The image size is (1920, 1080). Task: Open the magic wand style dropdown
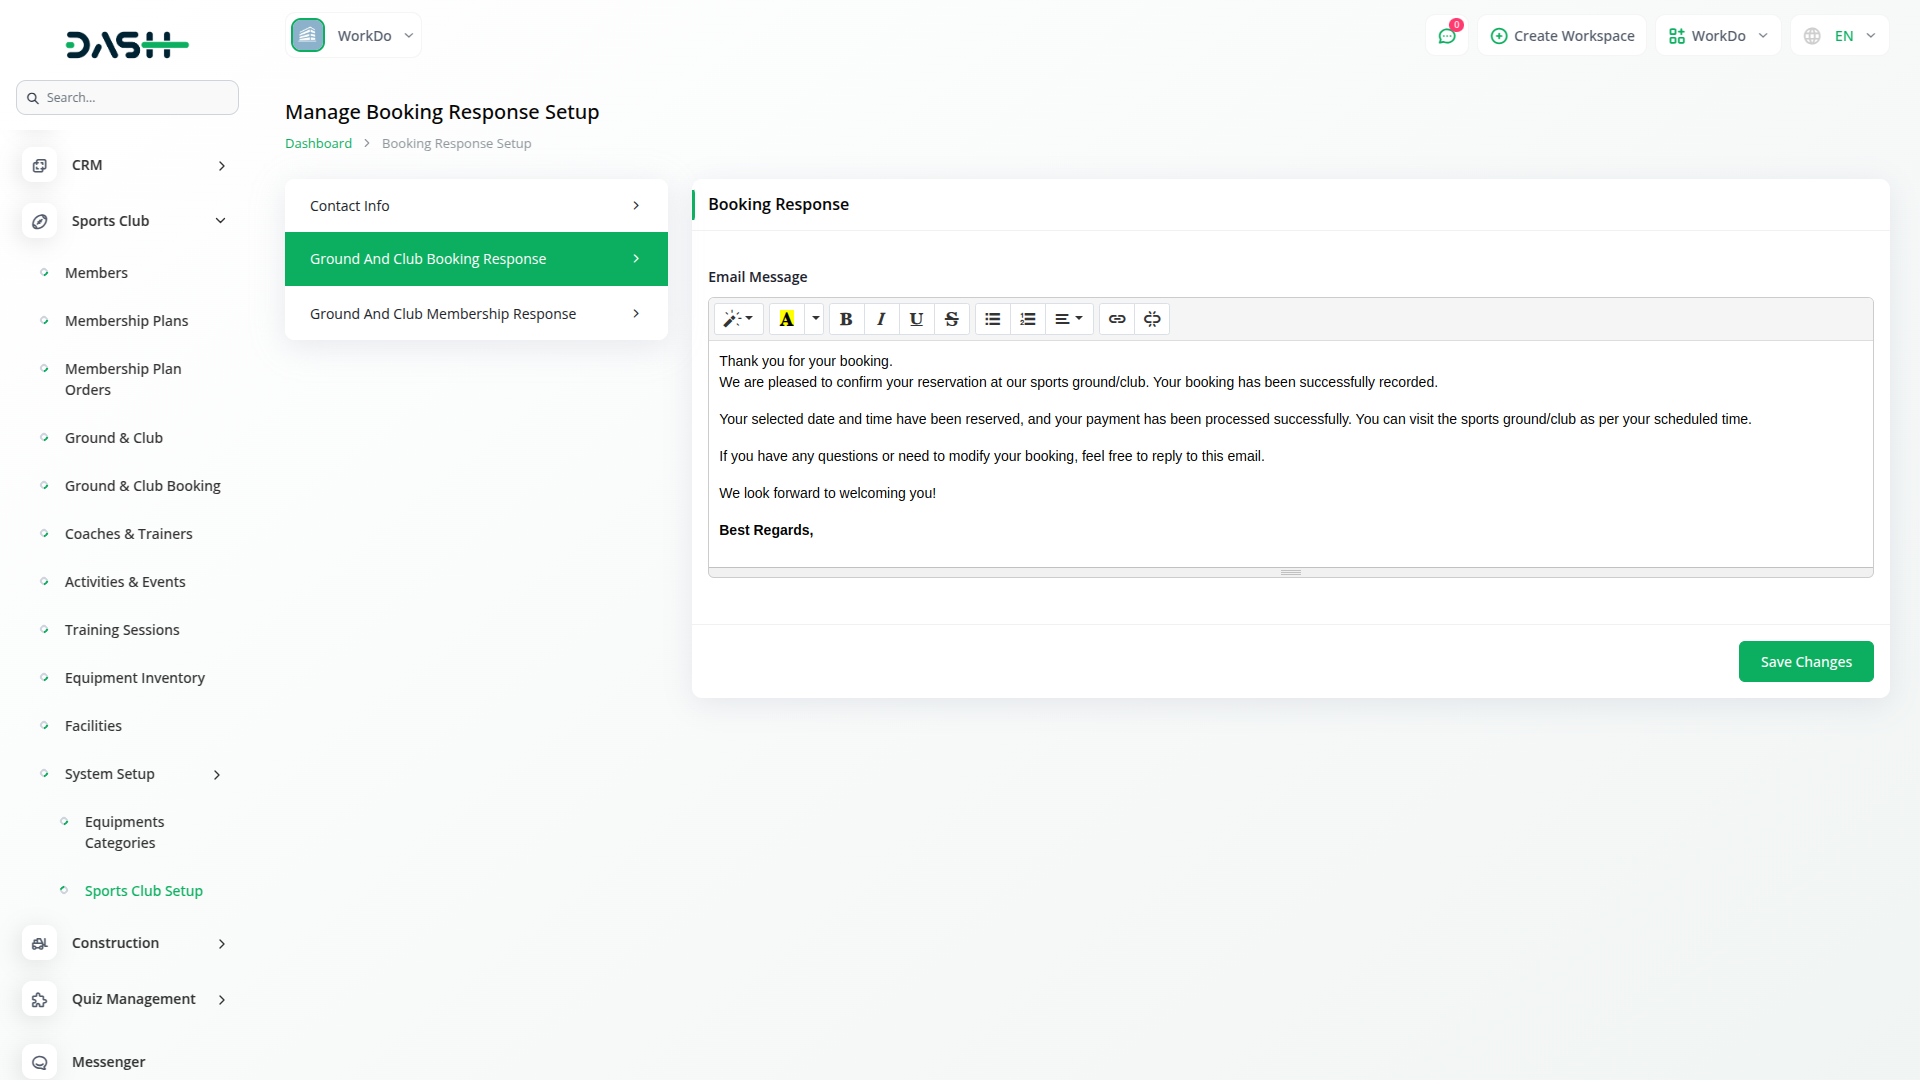[x=738, y=319]
